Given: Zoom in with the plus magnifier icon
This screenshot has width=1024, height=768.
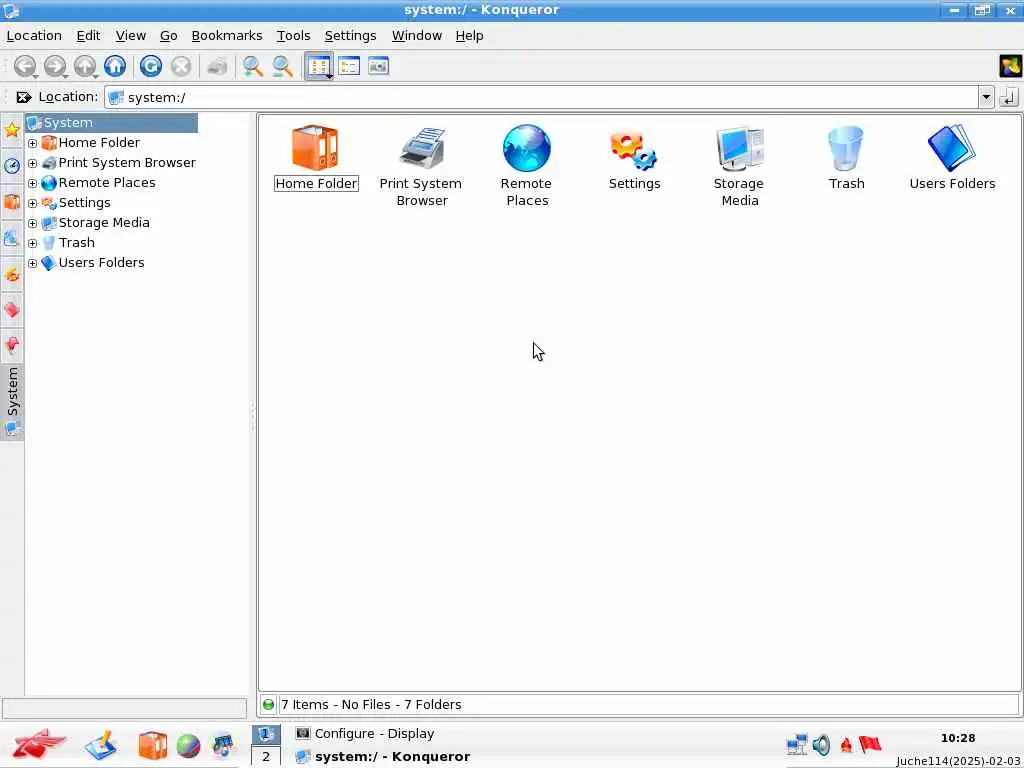Looking at the screenshot, I should [x=253, y=66].
